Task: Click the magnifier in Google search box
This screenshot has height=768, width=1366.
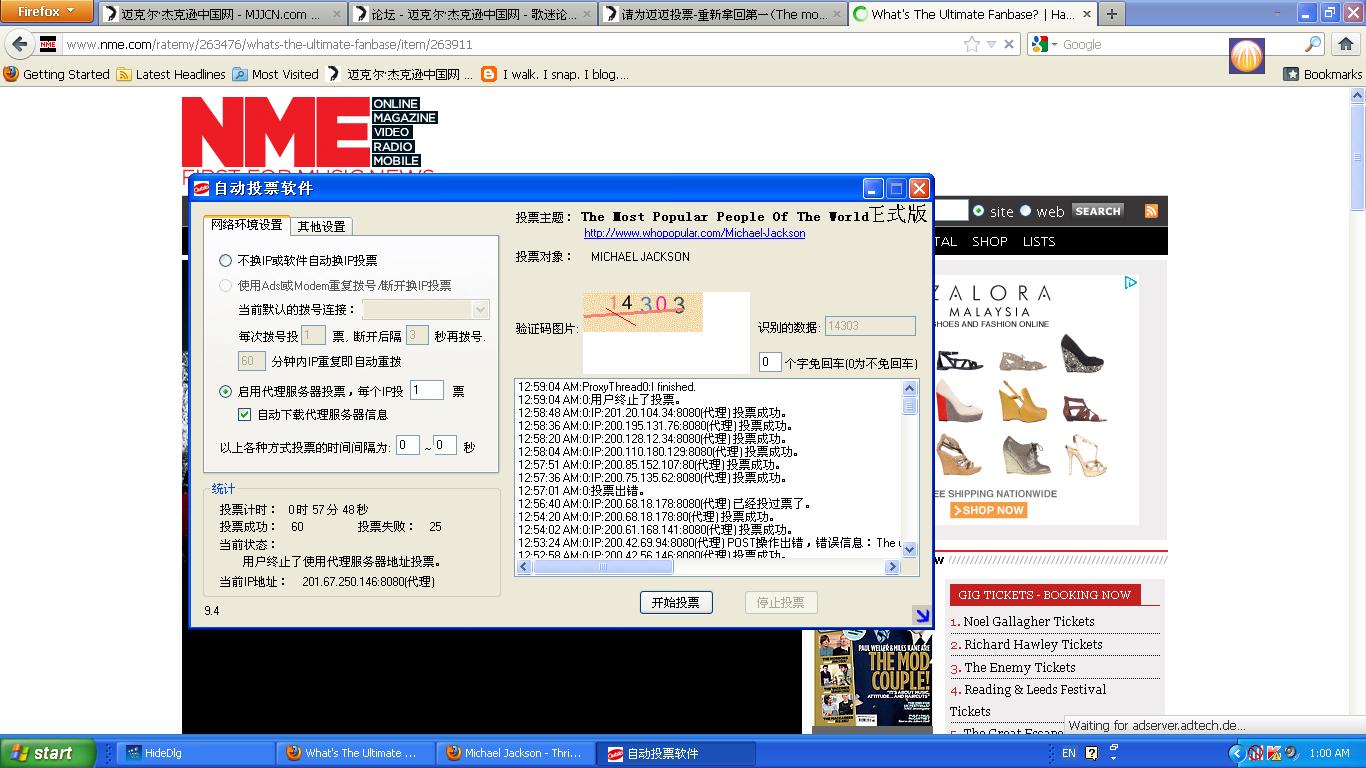Action: pyautogui.click(x=1313, y=44)
